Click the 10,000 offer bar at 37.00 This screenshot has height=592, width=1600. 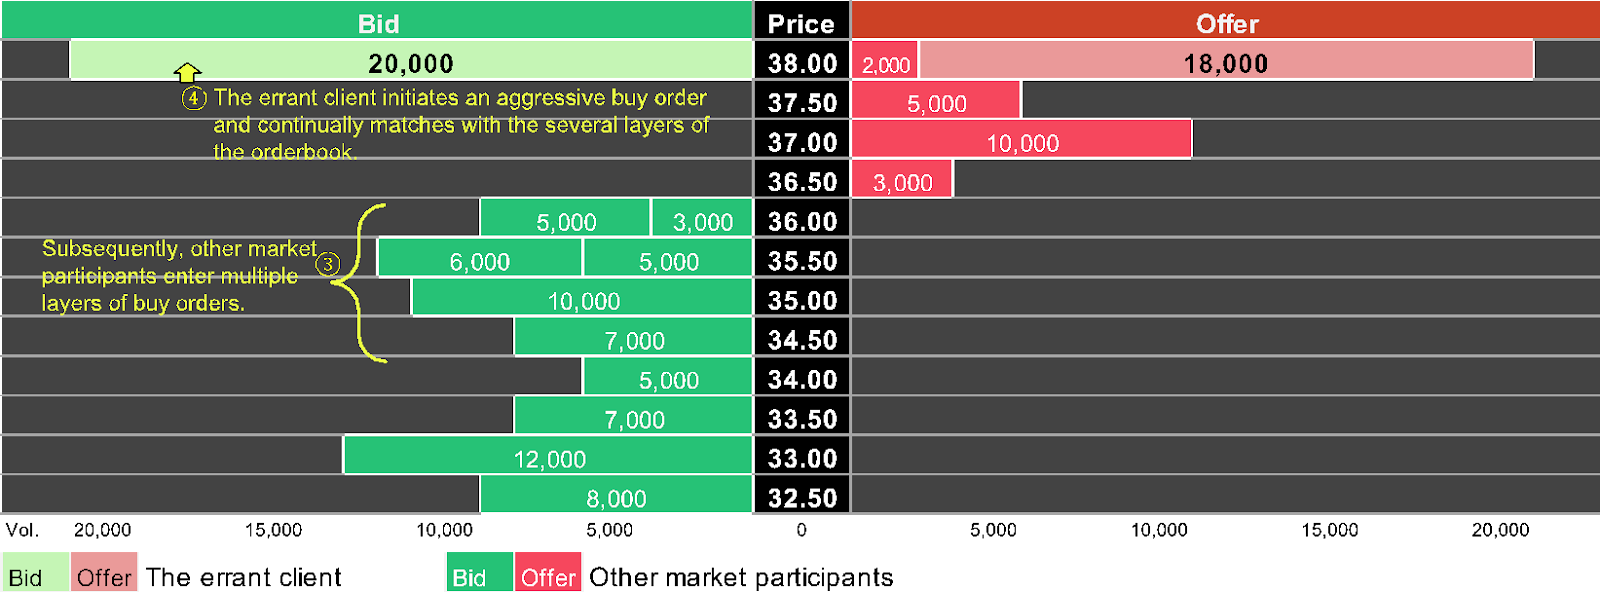[x=1022, y=141]
